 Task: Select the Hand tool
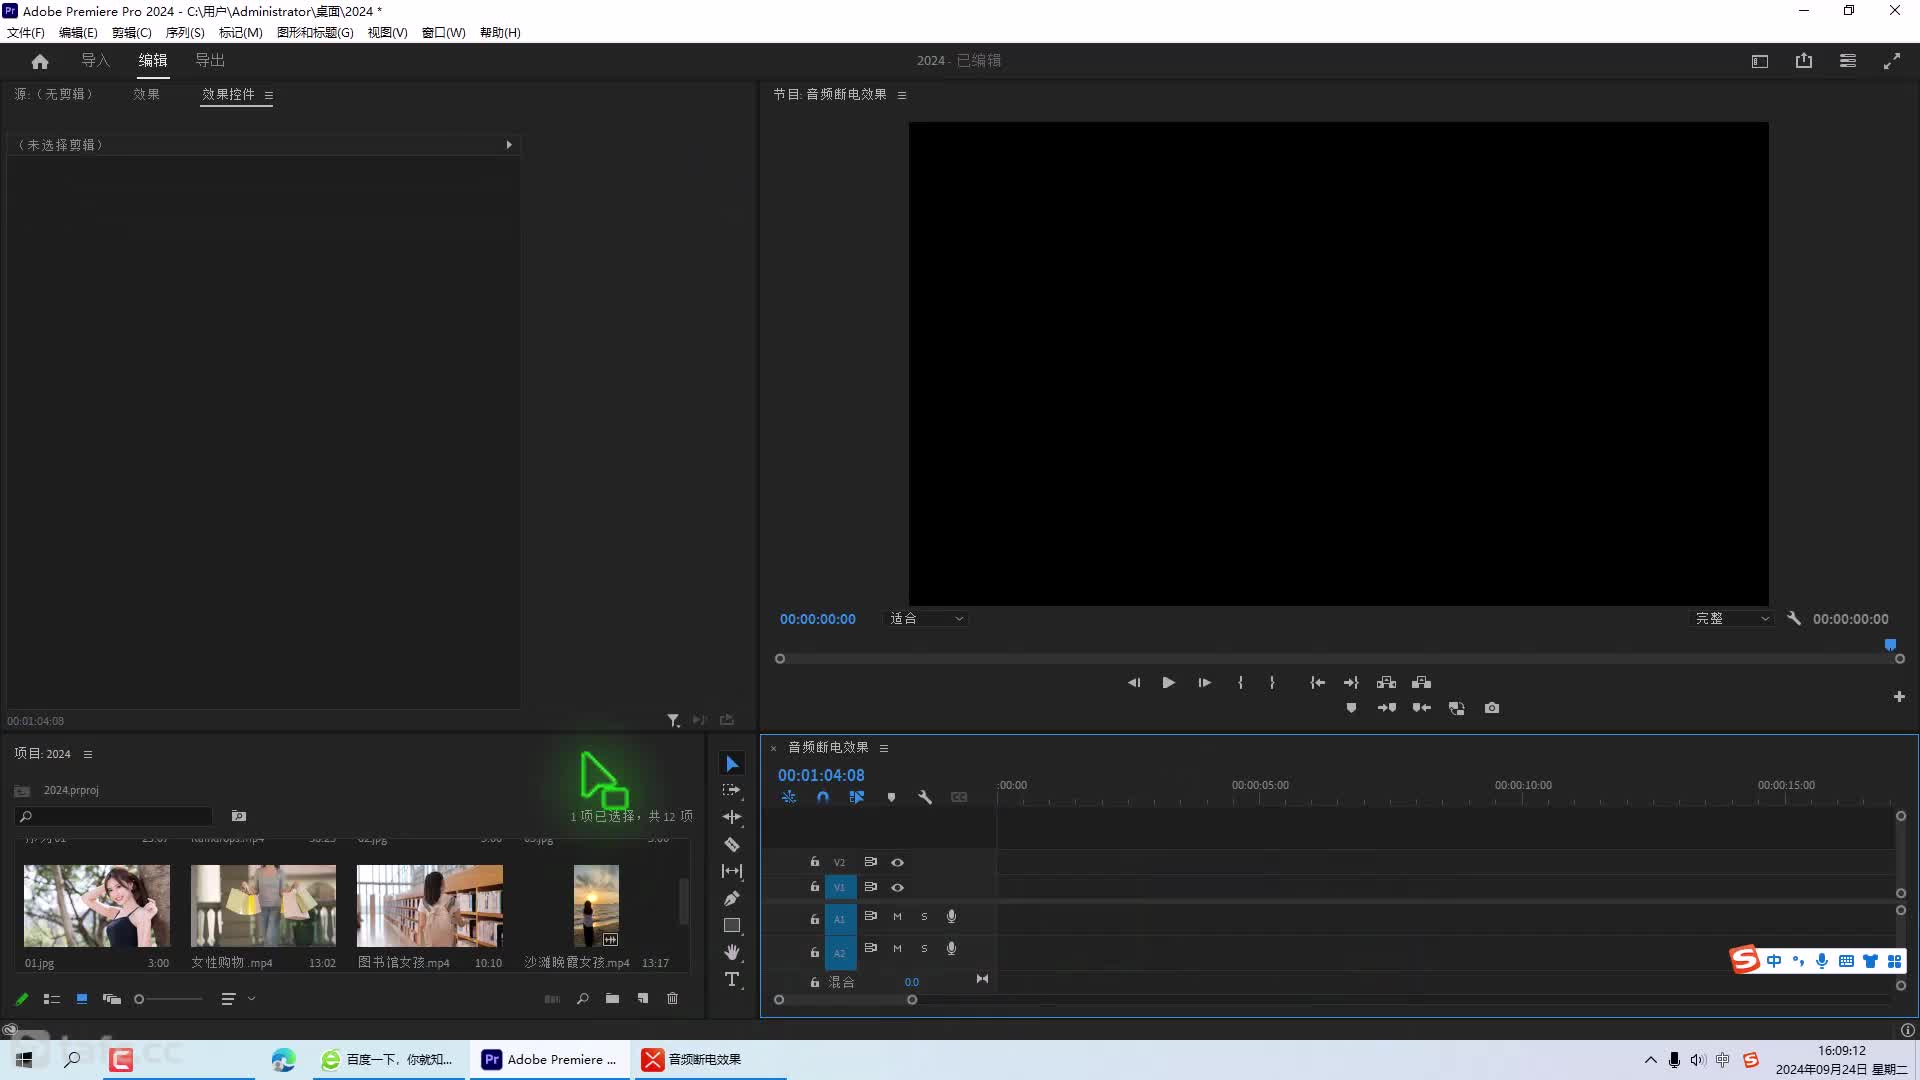coord(732,953)
